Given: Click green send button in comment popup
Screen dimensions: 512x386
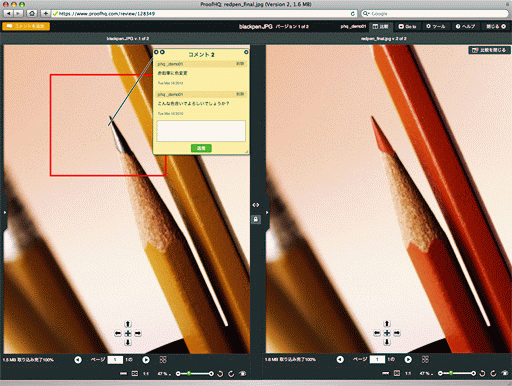Looking at the screenshot, I should pos(201,148).
